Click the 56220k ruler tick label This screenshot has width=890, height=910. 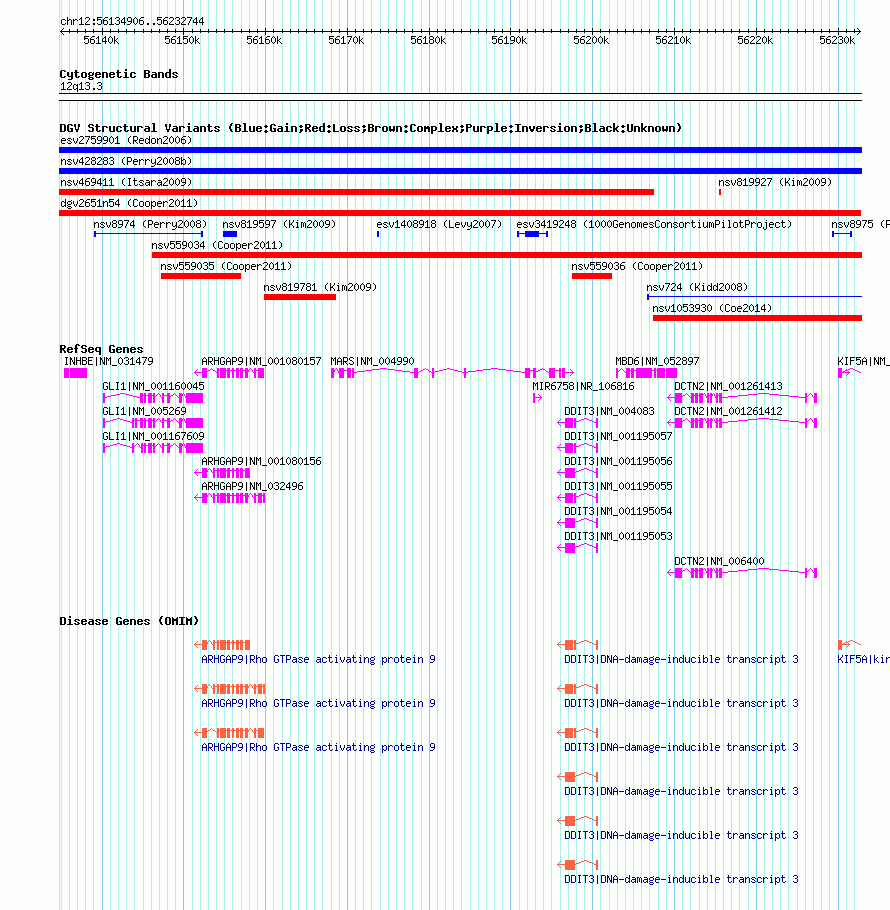point(755,41)
